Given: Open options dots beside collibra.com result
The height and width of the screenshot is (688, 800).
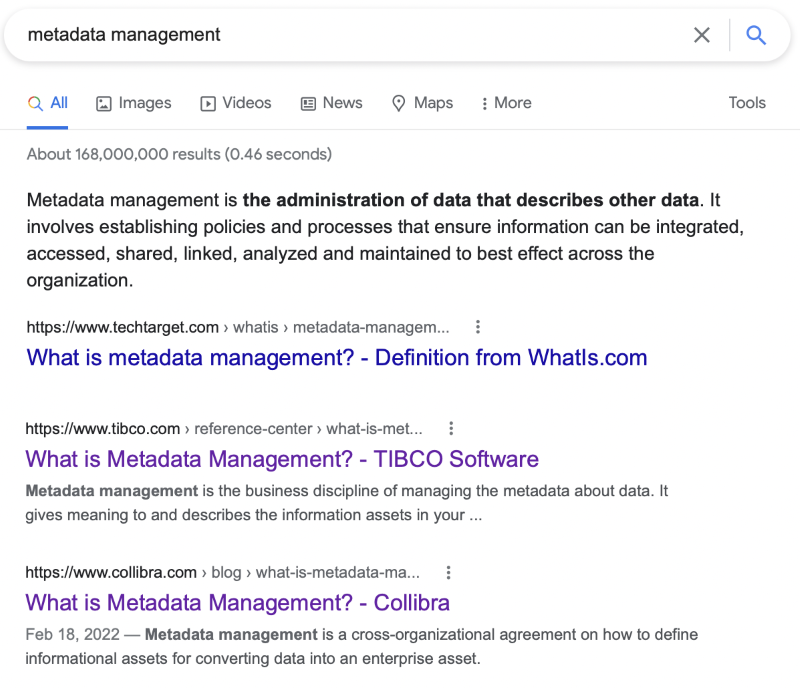Looking at the screenshot, I should coord(448,572).
